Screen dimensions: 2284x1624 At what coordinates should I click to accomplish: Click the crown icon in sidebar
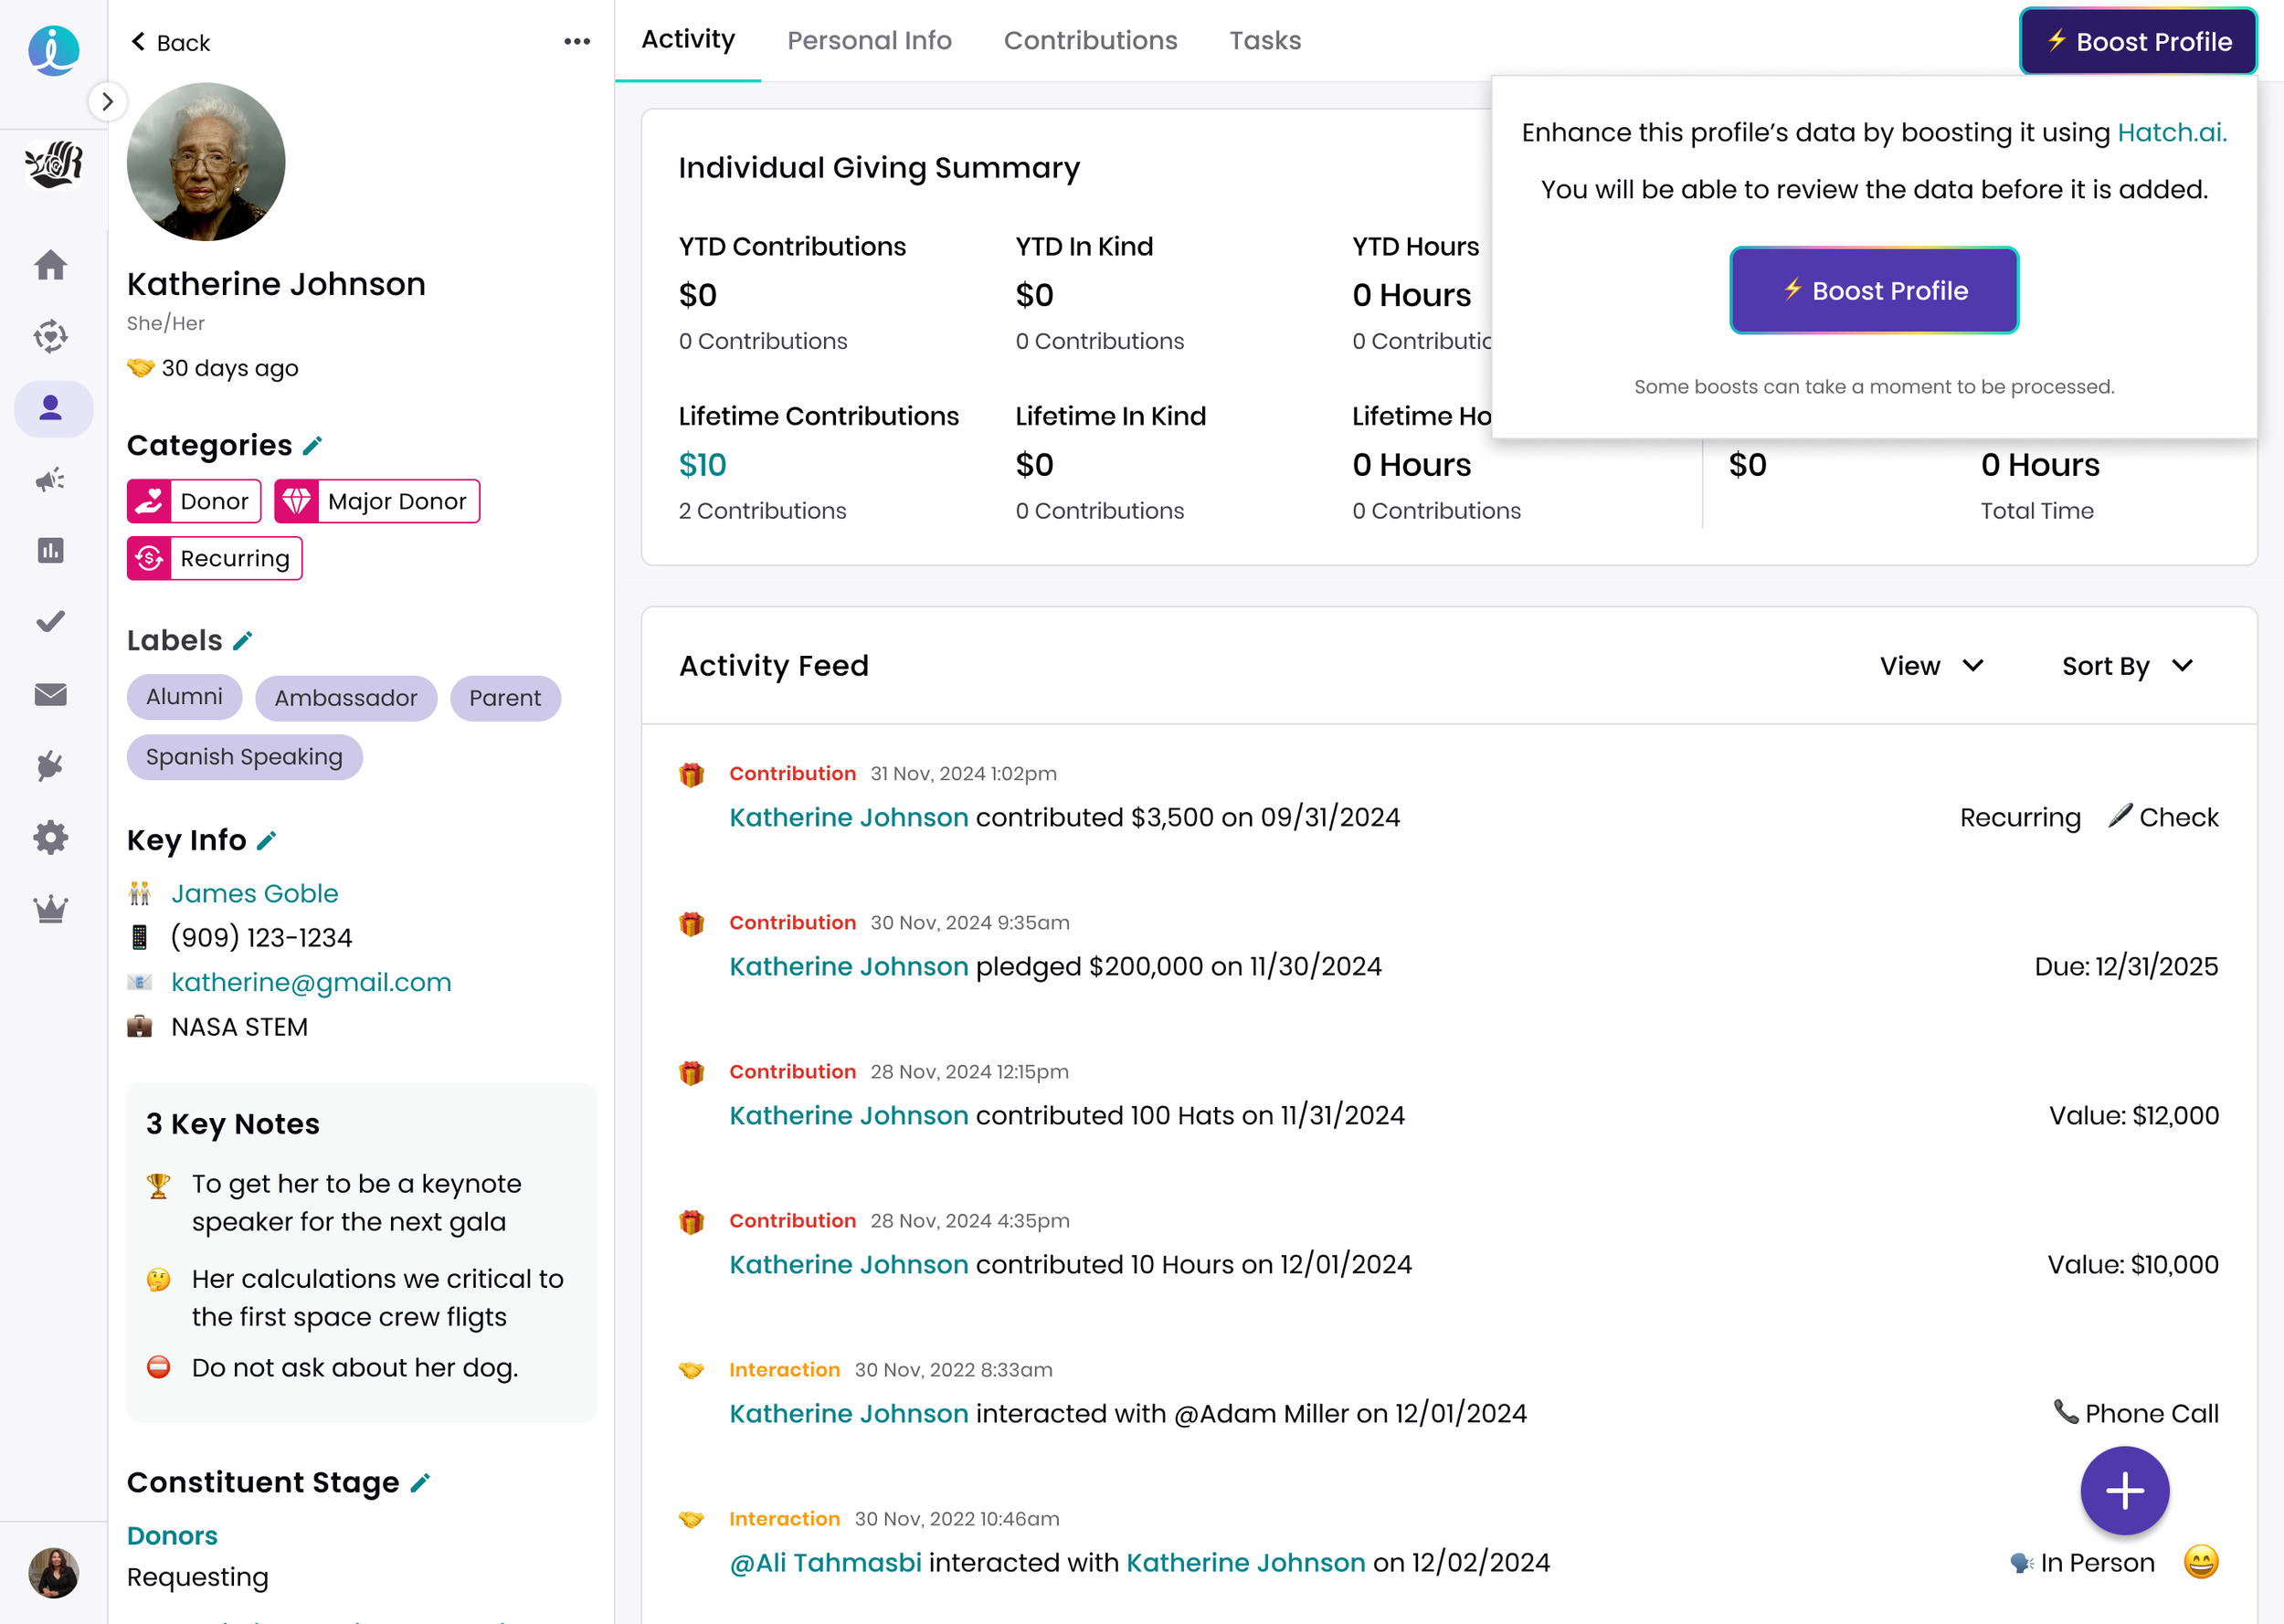[x=51, y=909]
